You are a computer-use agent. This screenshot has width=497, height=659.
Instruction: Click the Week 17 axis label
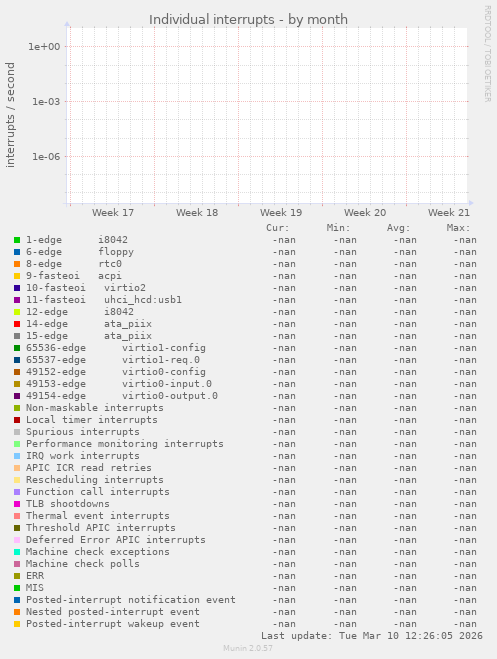point(113,213)
